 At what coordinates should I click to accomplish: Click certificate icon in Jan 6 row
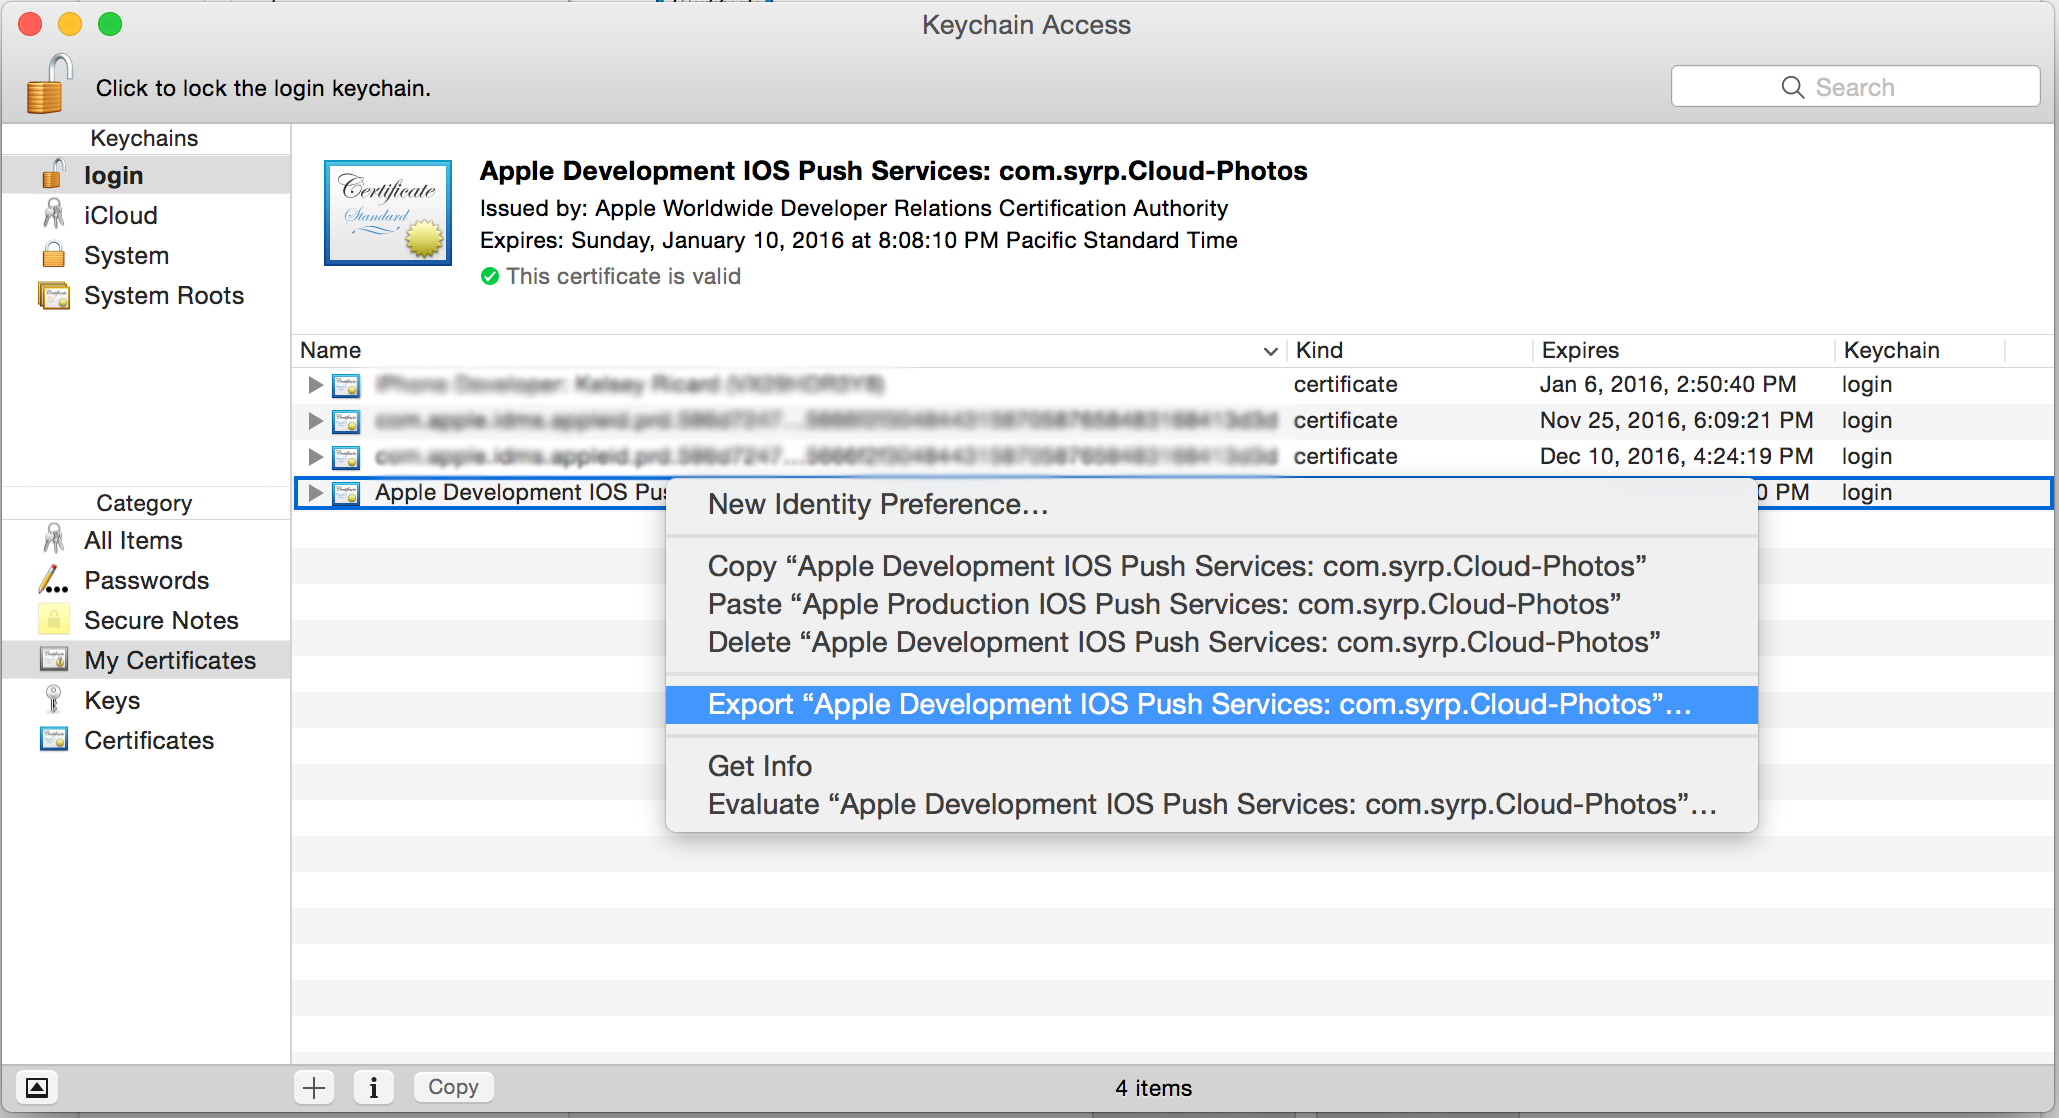click(346, 385)
